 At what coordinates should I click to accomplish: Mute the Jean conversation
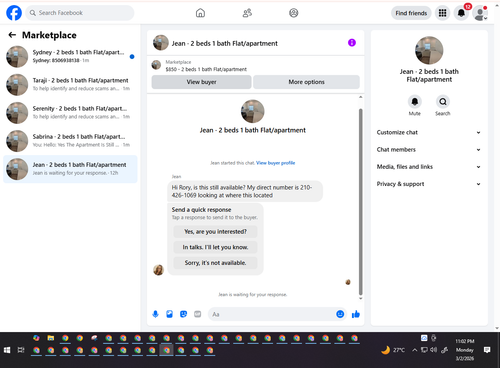[415, 102]
